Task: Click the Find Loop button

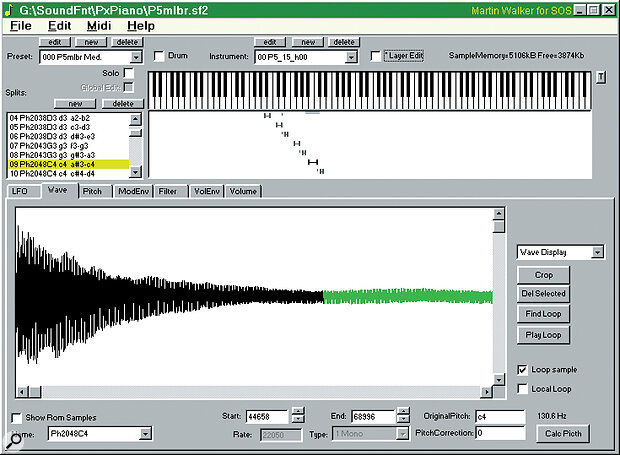Action: pos(544,313)
